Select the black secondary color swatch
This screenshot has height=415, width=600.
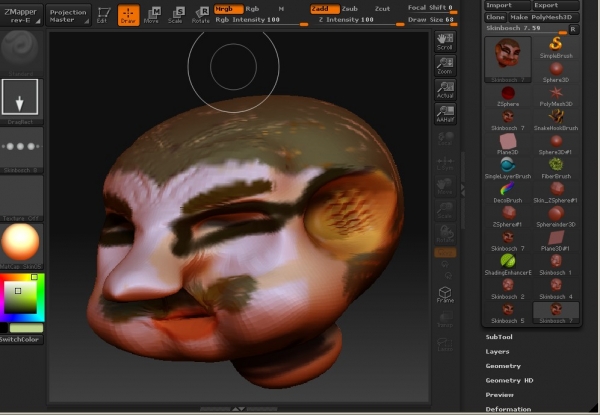click(x=4, y=328)
